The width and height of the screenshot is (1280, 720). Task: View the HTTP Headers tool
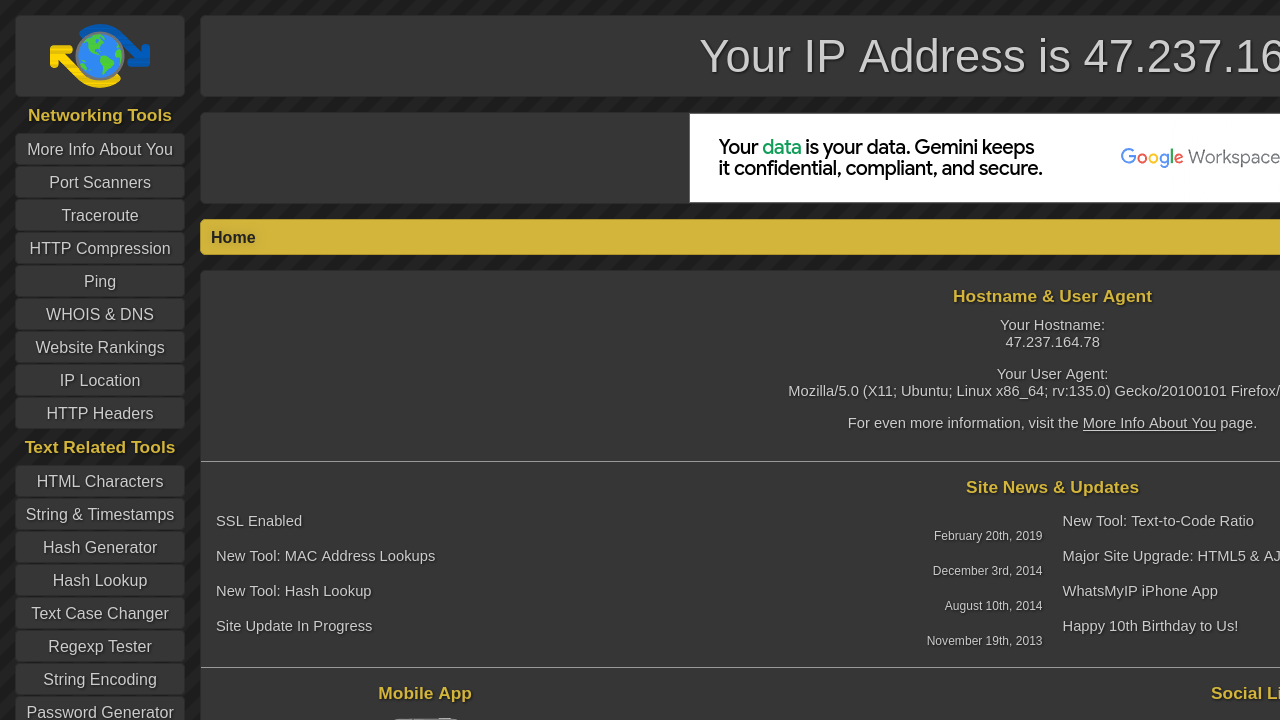click(x=100, y=413)
